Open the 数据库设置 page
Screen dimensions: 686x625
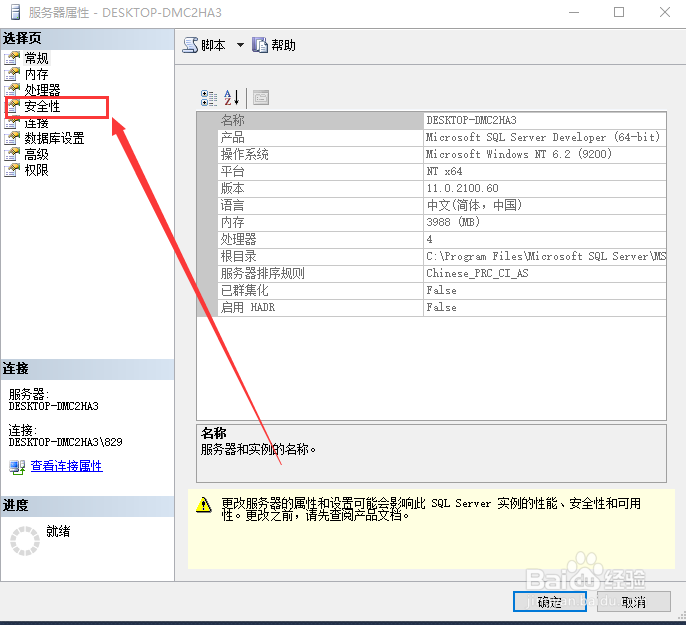click(x=54, y=138)
